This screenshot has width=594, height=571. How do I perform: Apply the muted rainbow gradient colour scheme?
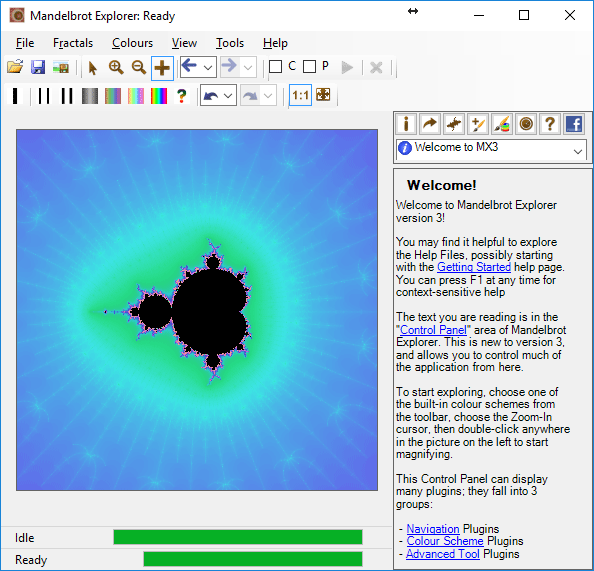click(113, 96)
